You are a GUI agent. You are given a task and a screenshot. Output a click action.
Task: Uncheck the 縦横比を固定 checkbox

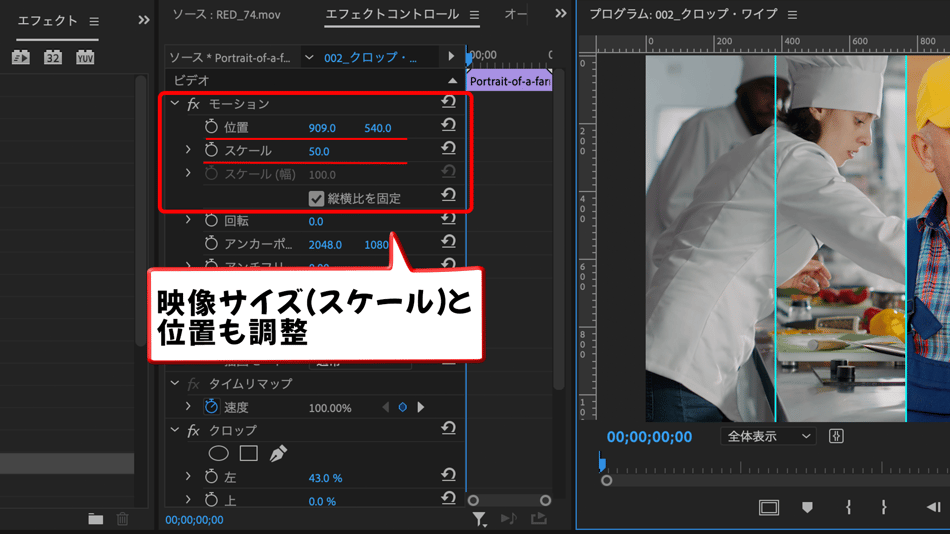tap(316, 198)
